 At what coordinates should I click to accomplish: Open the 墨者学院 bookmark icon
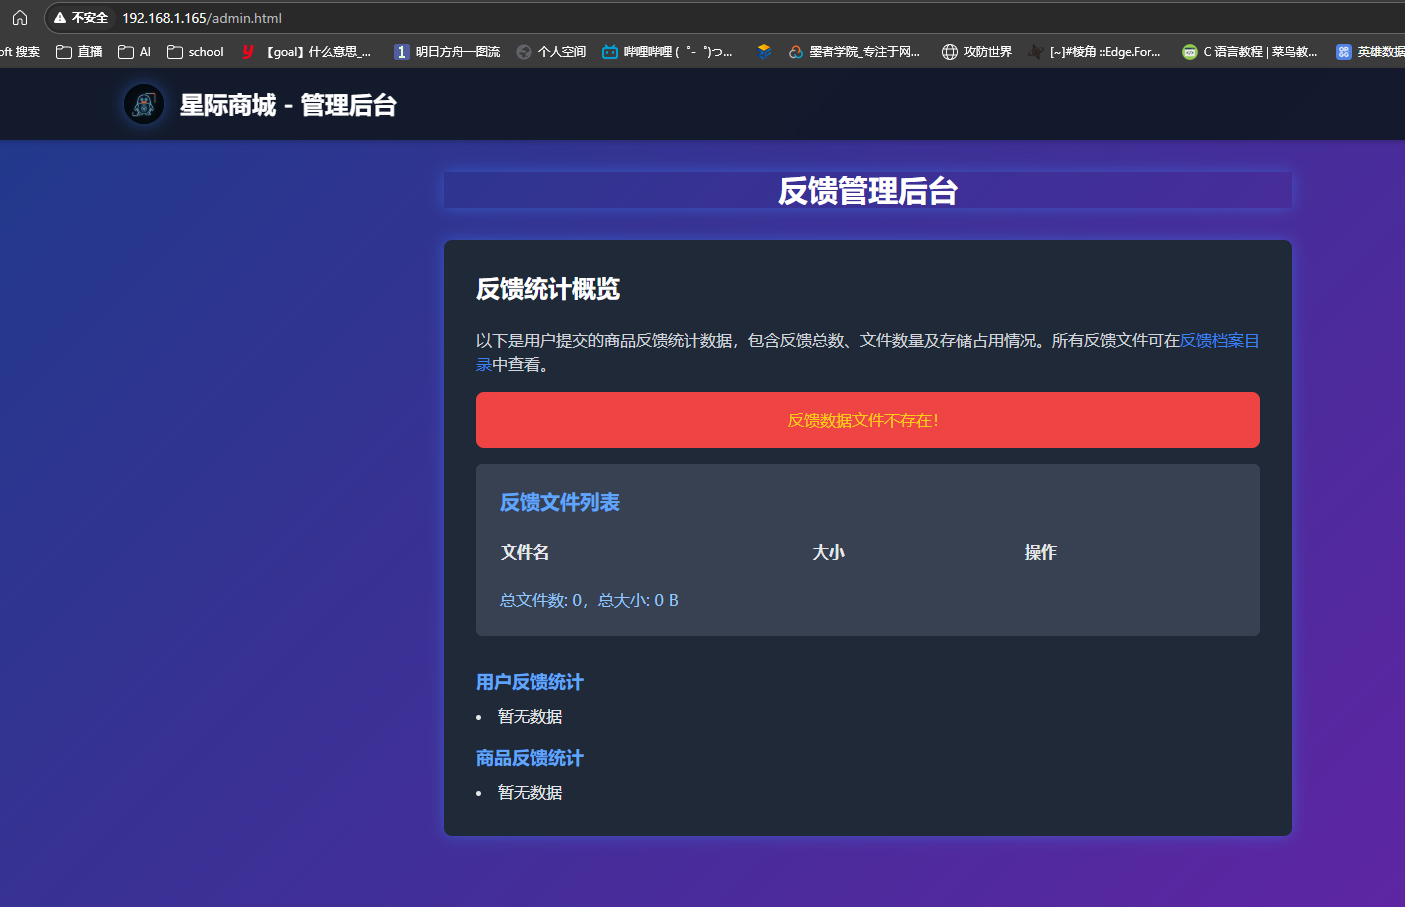tap(795, 51)
